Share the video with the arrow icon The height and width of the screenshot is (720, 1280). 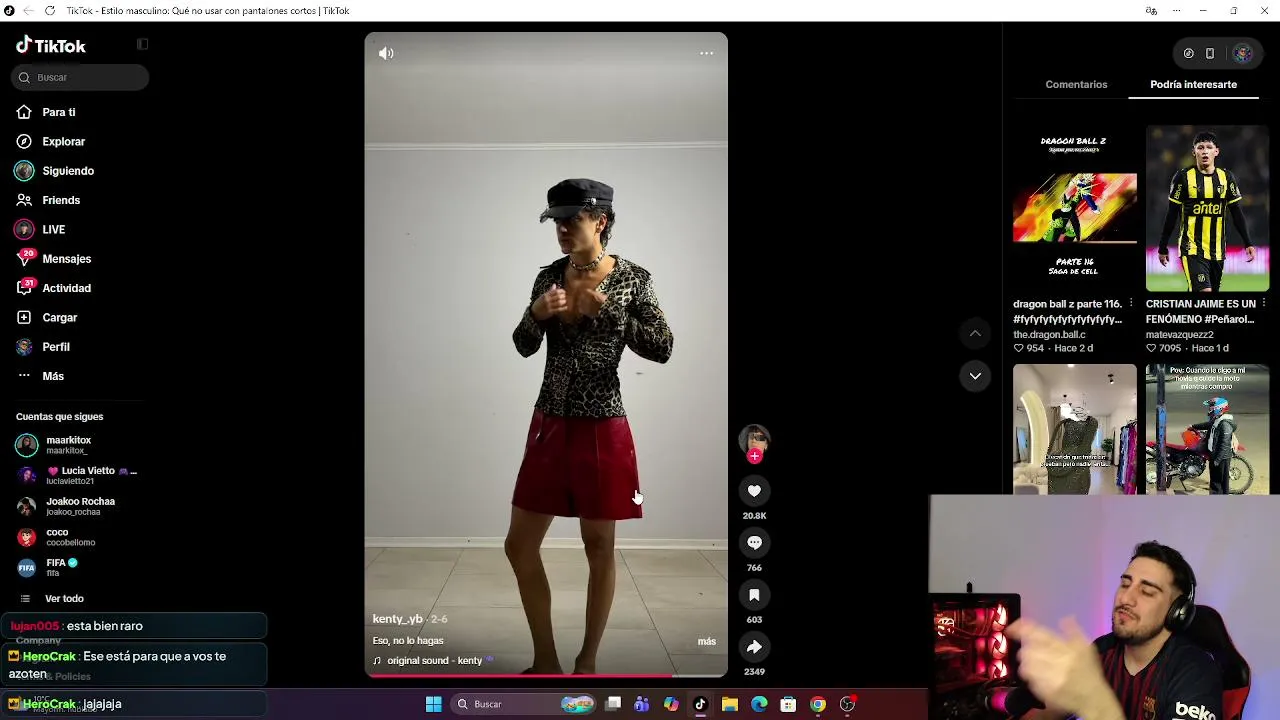754,647
